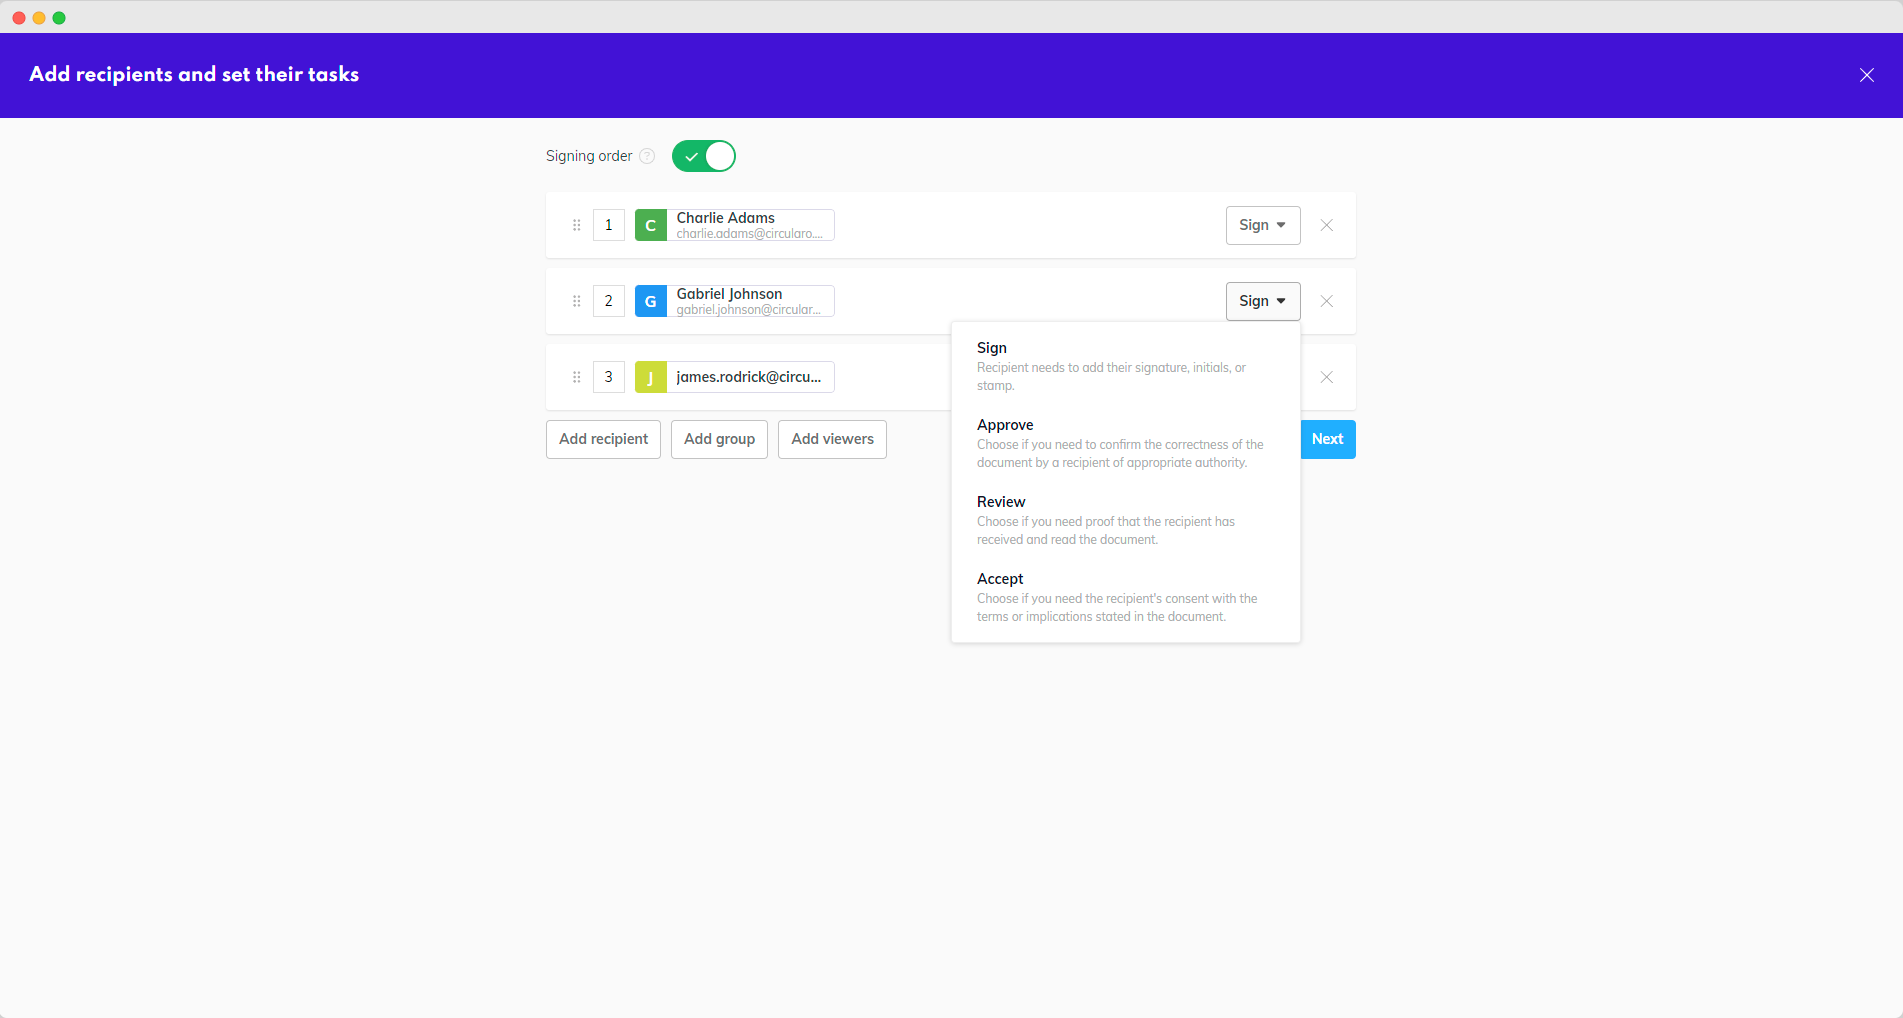
Task: Collapse the Sign dropdown for Gabriel Johnson
Action: tap(1262, 301)
